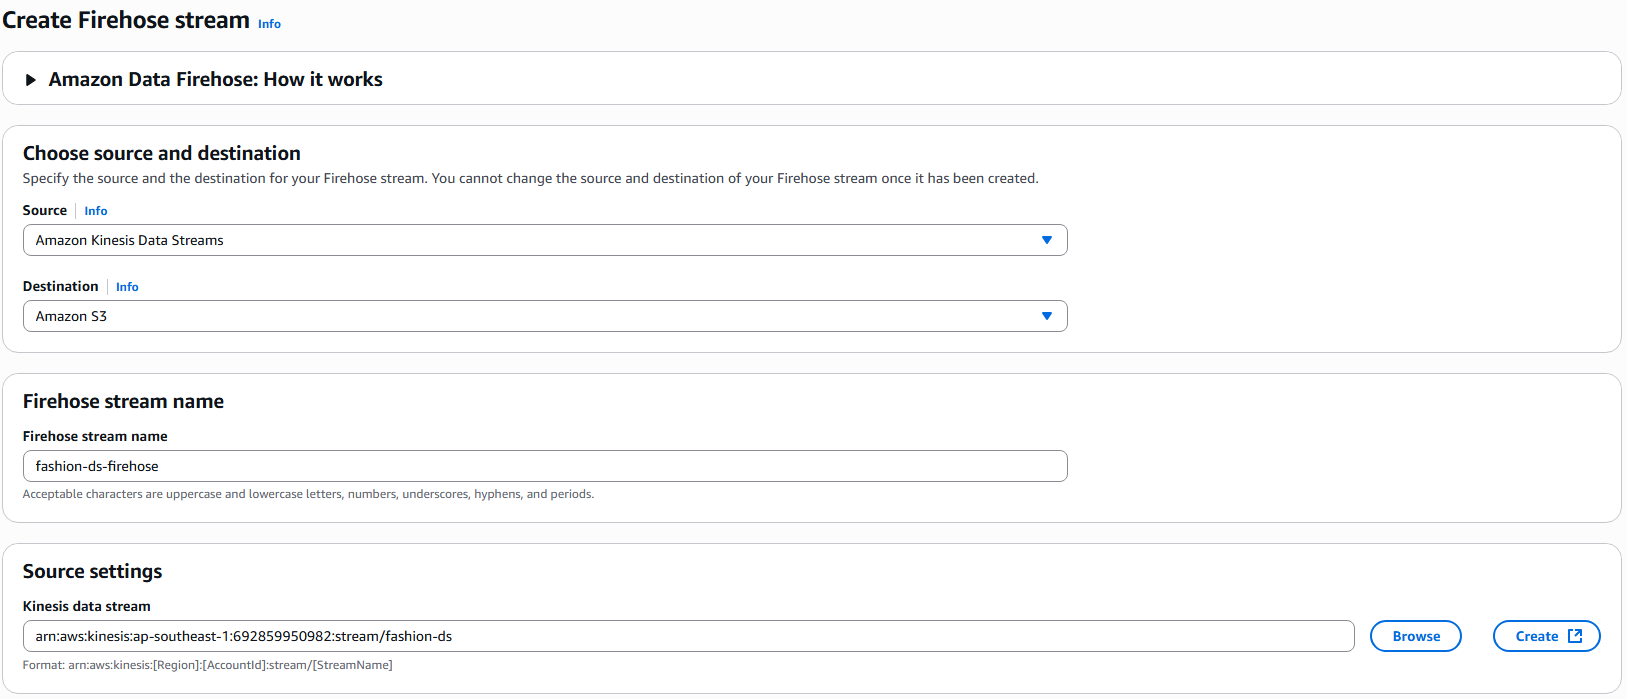
Task: Click the ARN format hint text
Action: click(208, 665)
